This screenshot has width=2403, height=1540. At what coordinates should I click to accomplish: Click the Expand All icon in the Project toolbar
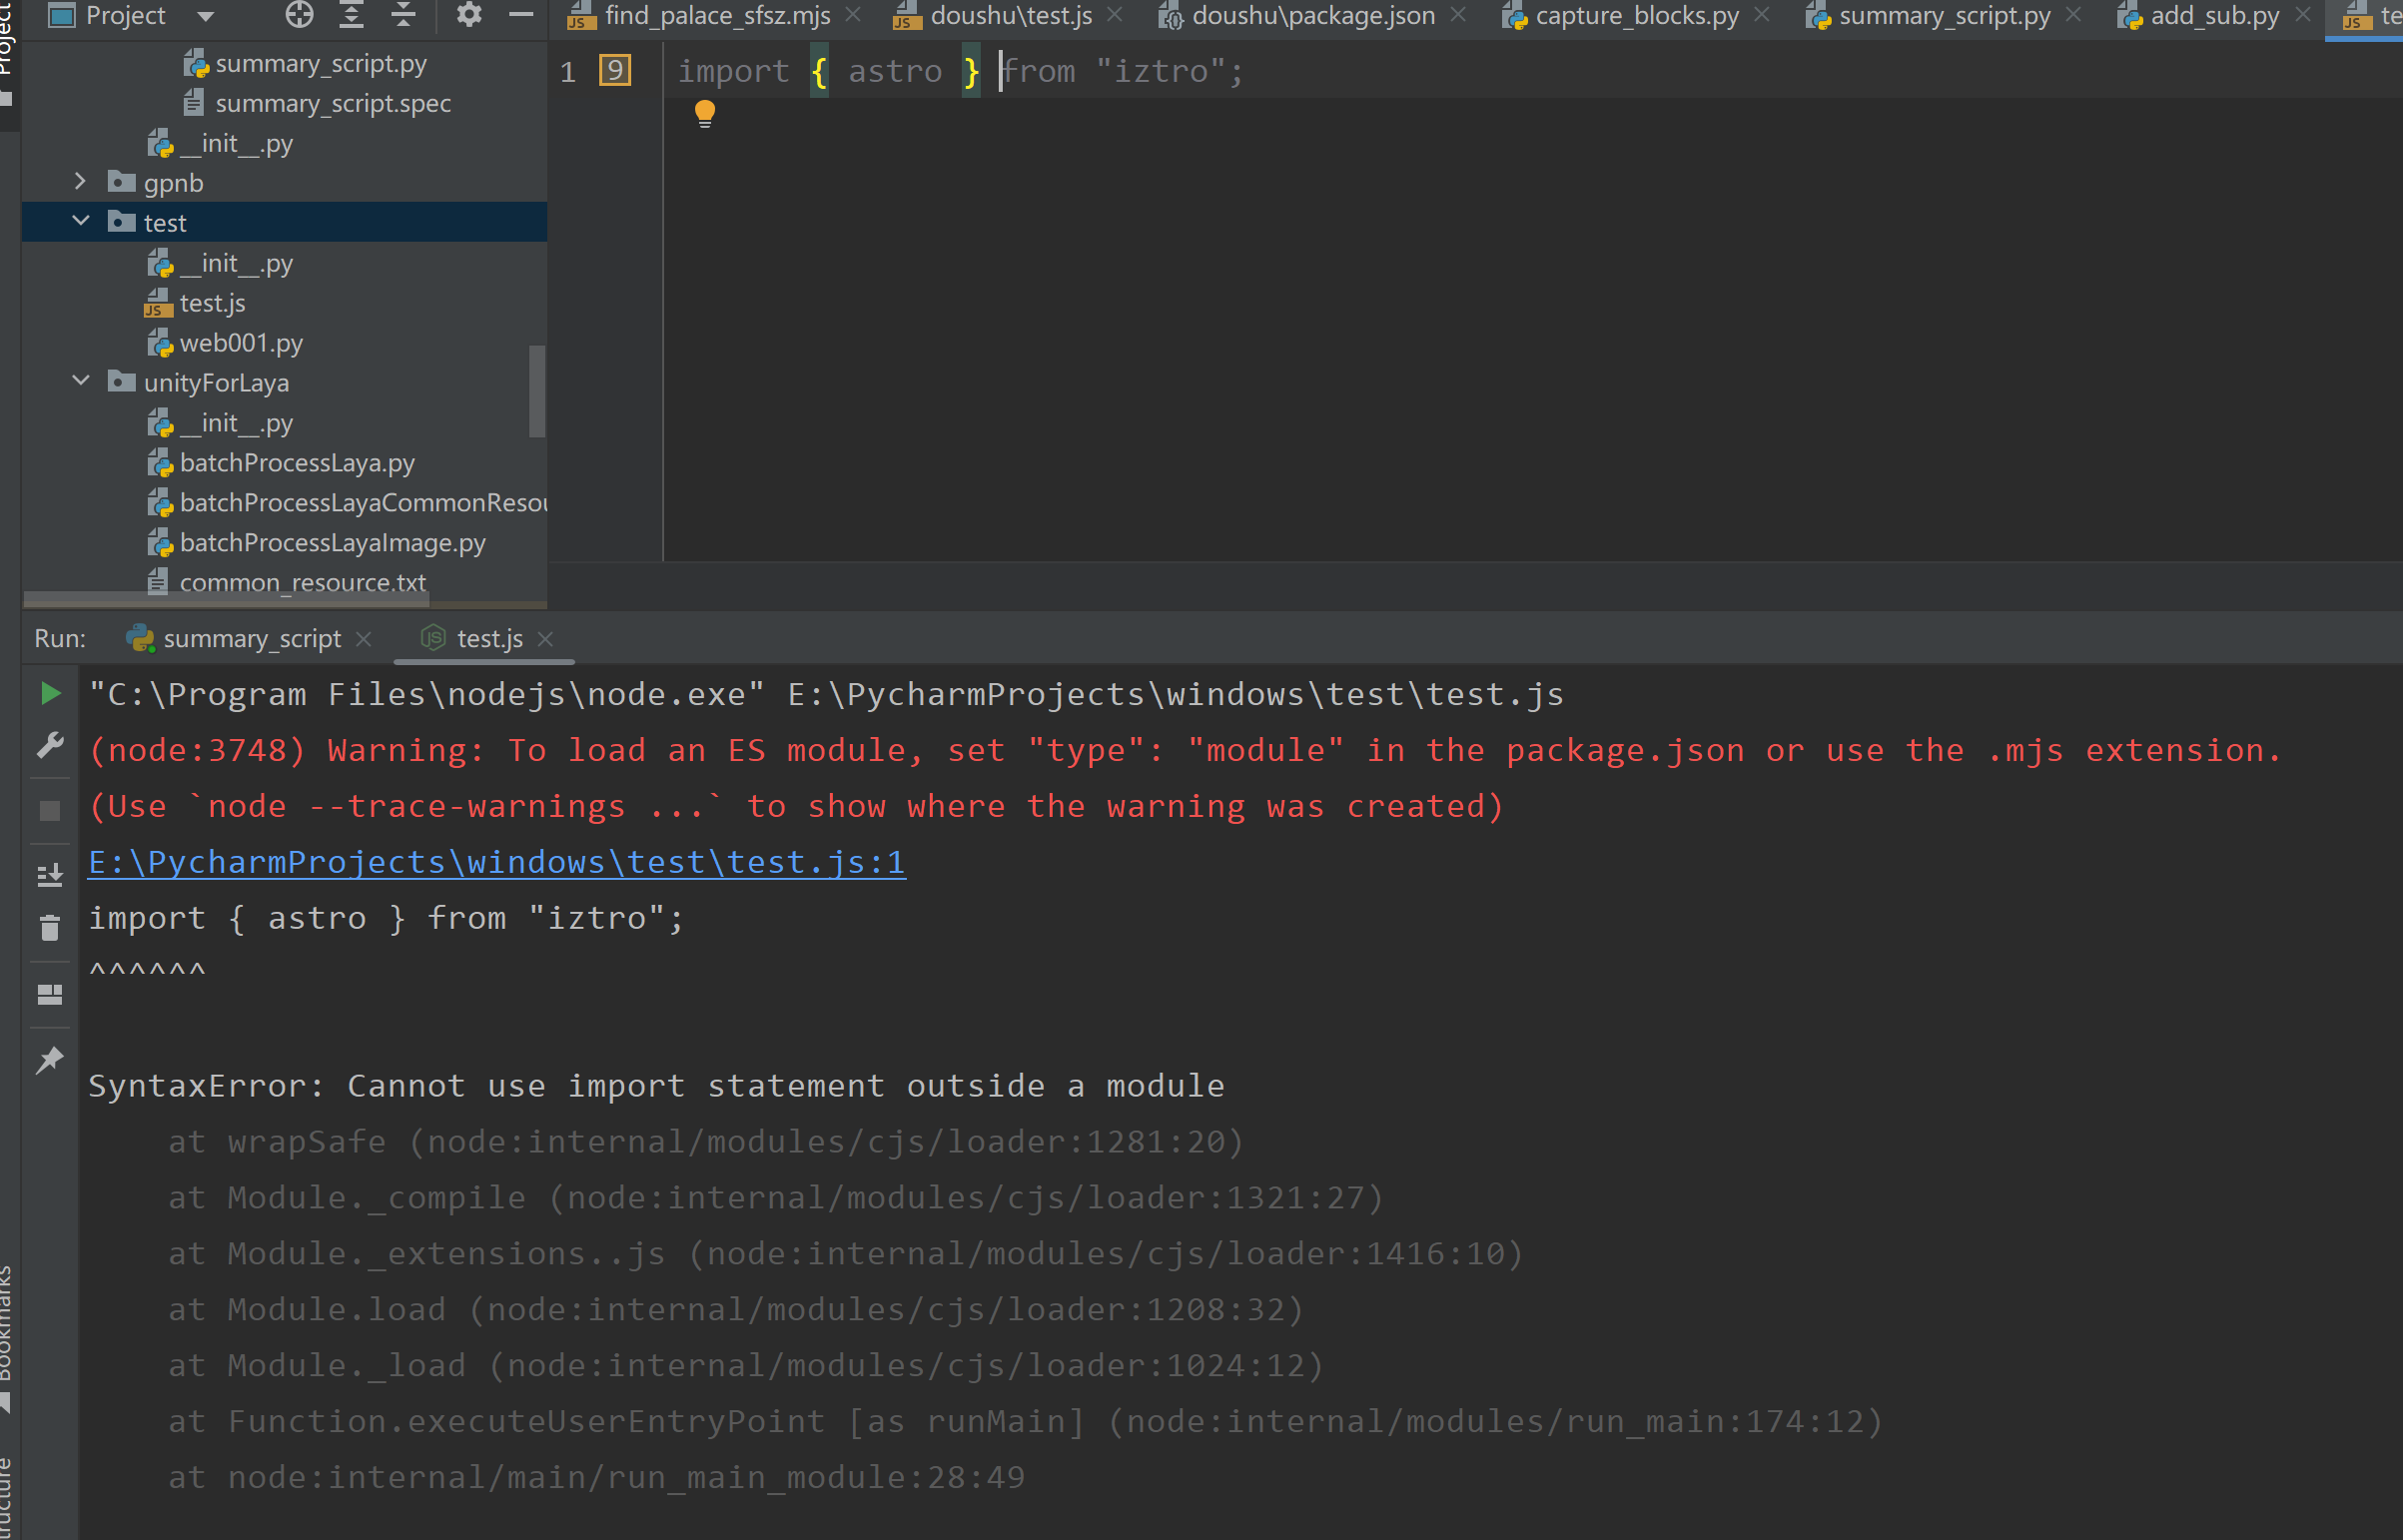351,15
